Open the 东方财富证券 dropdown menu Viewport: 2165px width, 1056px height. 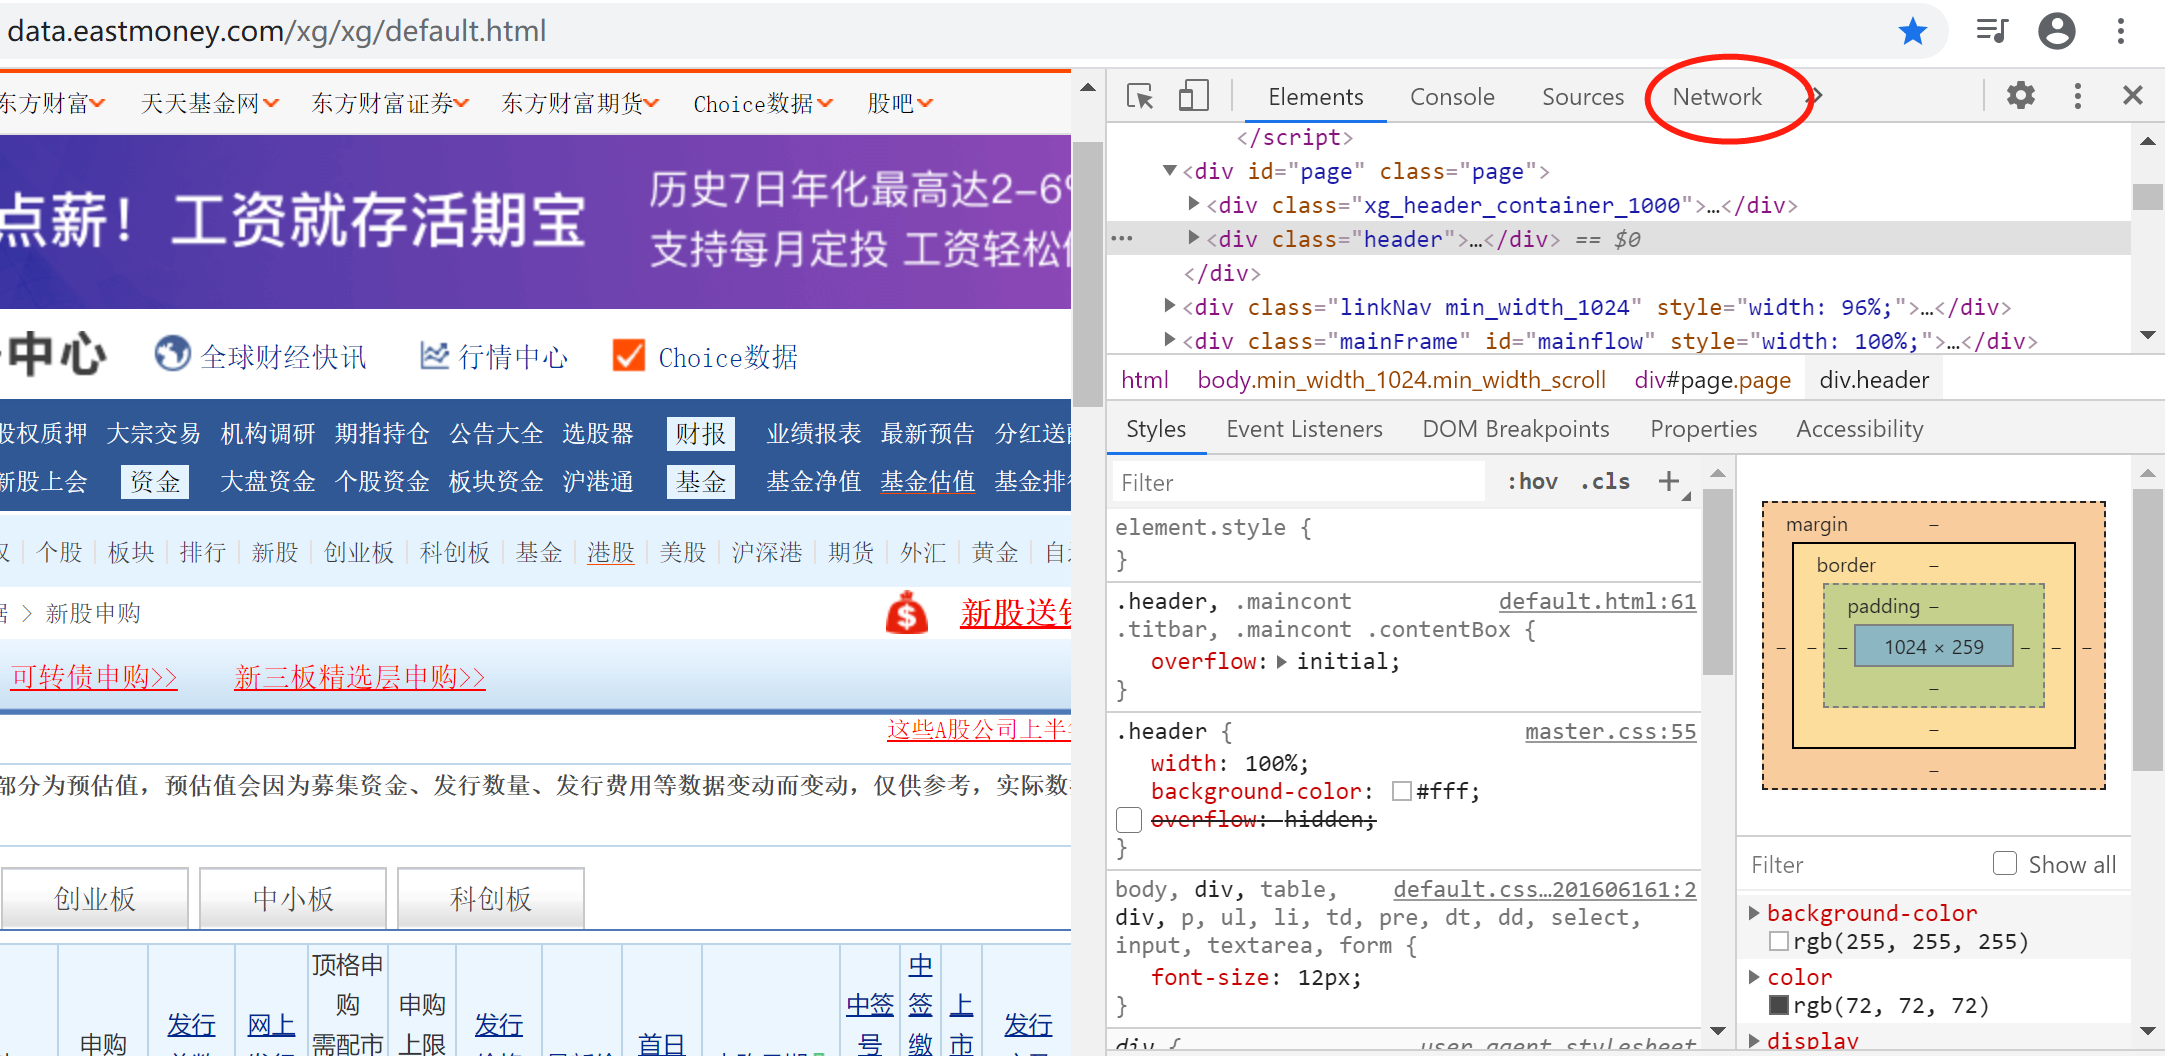[390, 103]
